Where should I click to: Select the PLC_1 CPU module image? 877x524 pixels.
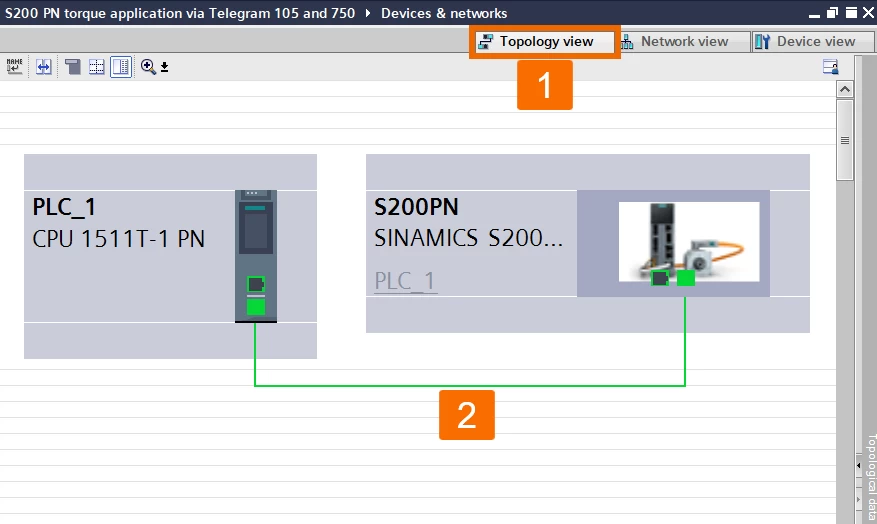(x=256, y=256)
